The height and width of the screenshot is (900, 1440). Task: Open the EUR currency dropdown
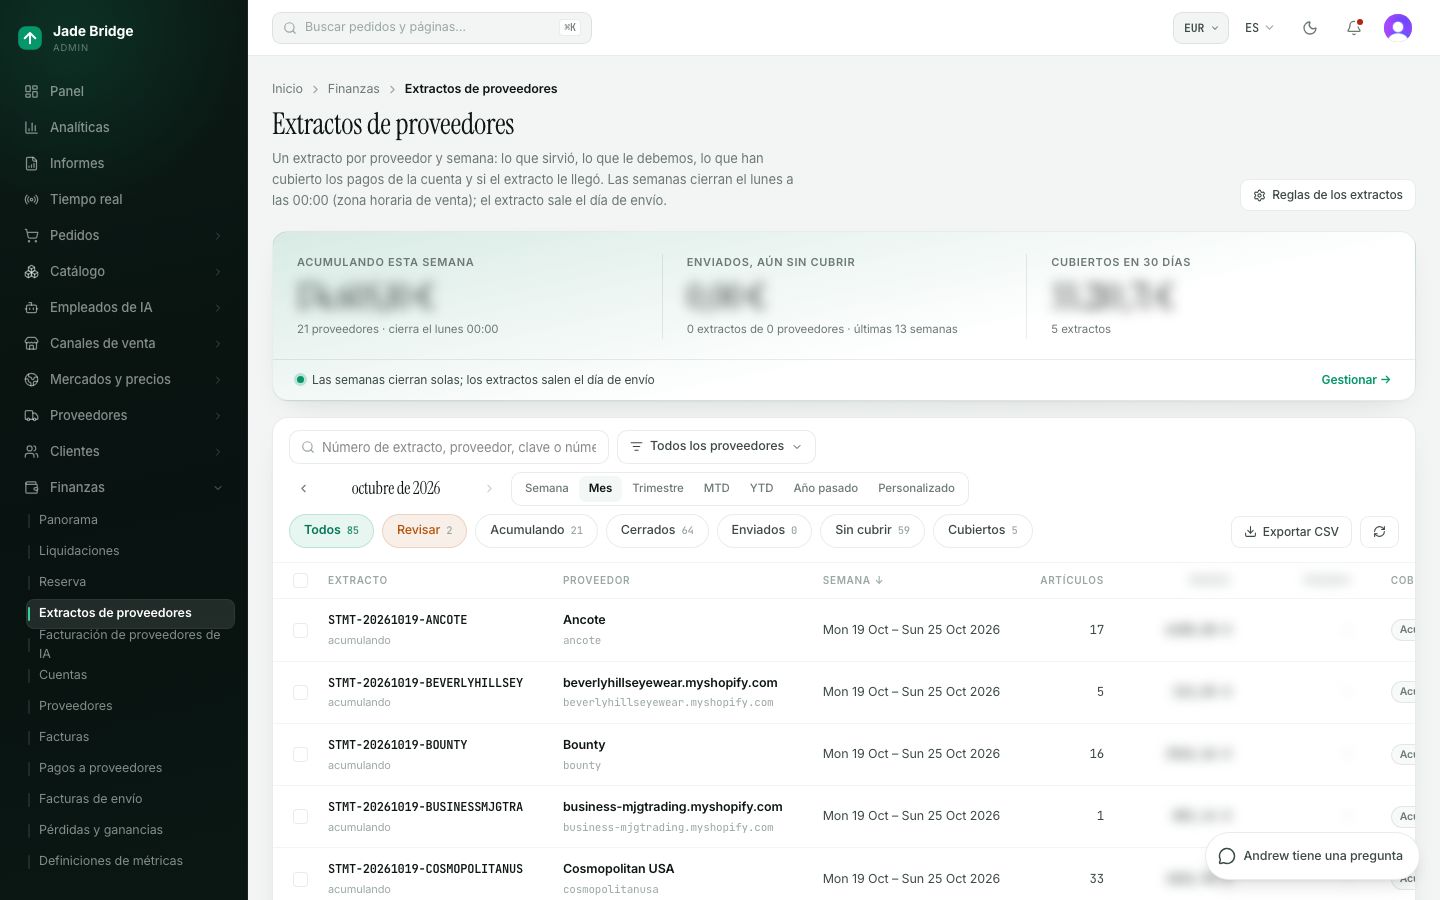[1201, 28]
